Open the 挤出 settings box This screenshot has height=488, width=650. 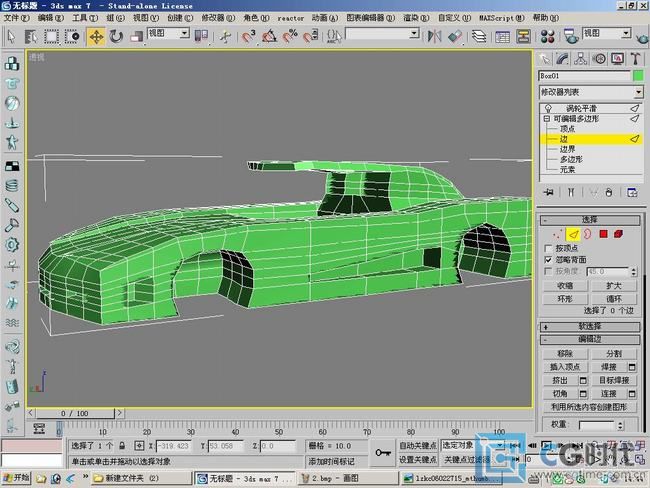(583, 380)
